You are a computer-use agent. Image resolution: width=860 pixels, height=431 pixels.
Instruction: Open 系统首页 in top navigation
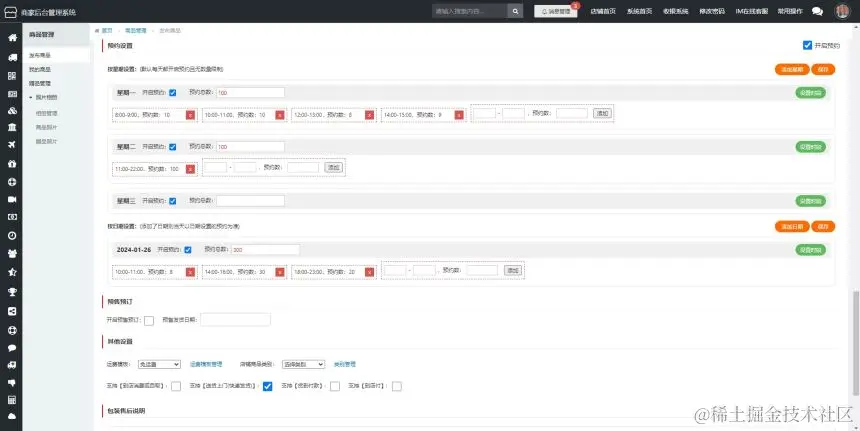639,12
